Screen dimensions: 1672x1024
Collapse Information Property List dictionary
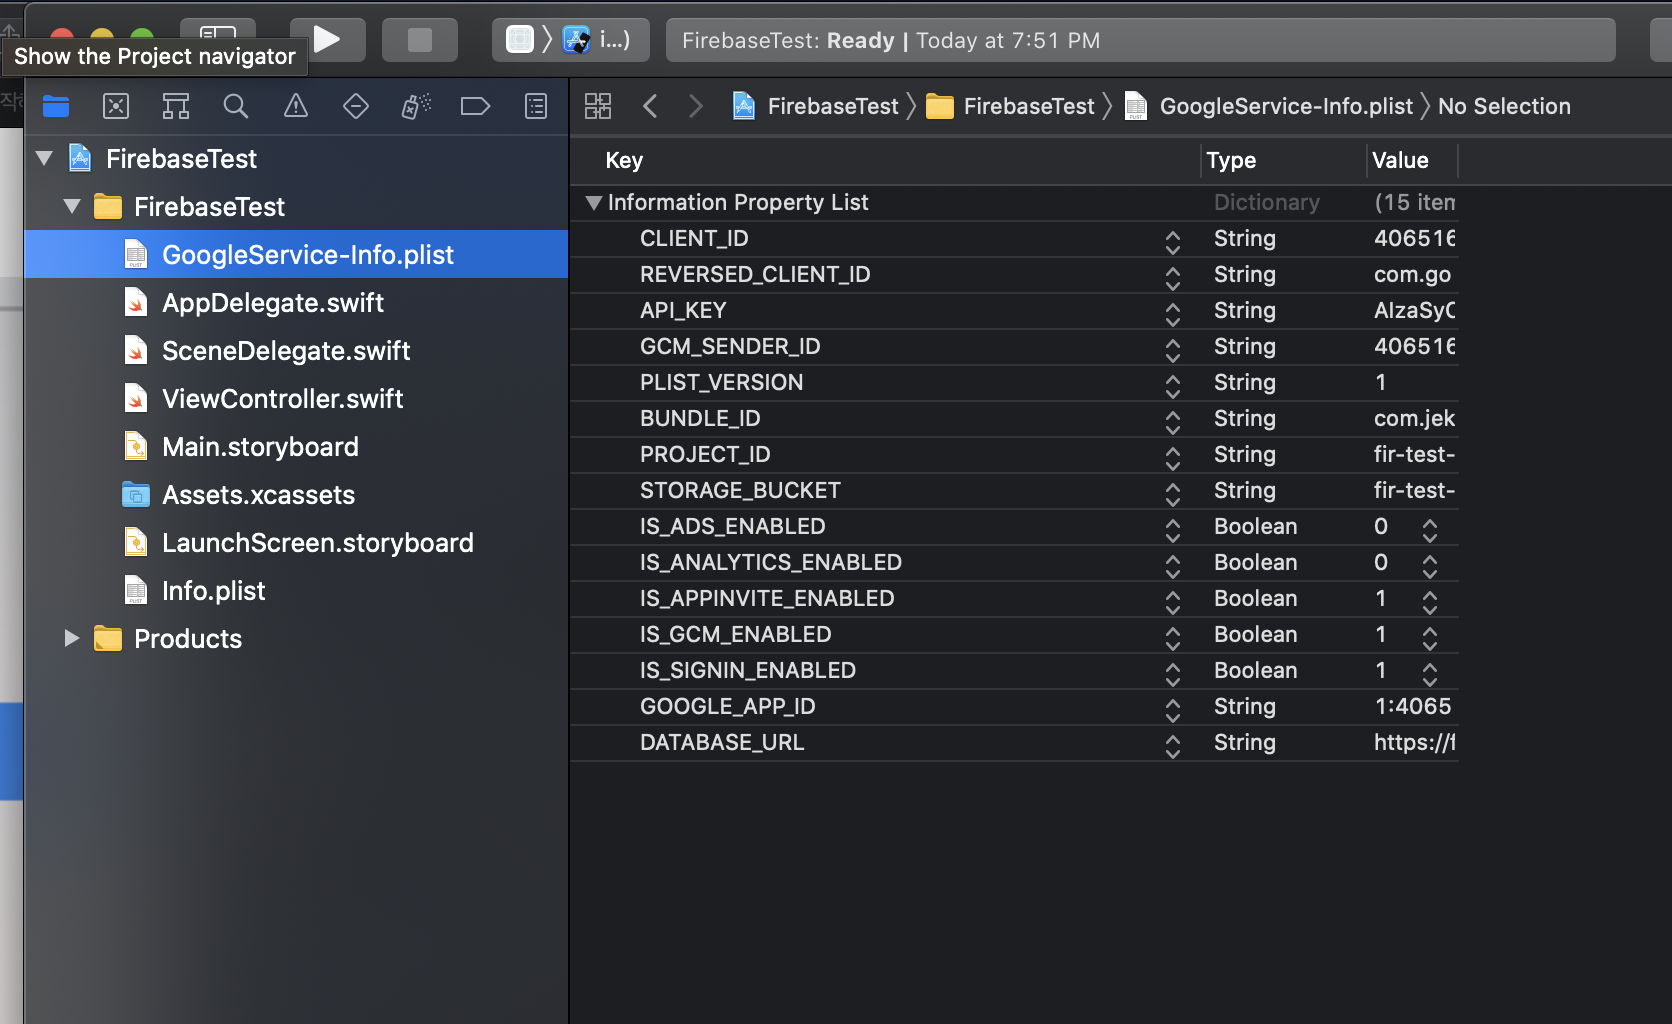click(x=594, y=202)
